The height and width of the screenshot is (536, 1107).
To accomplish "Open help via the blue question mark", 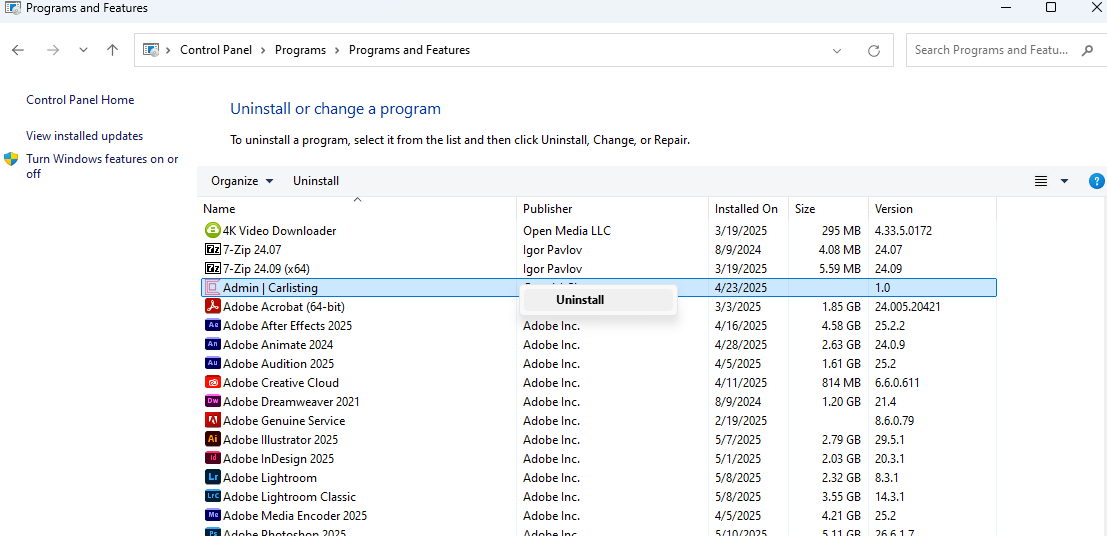I will (x=1096, y=181).
